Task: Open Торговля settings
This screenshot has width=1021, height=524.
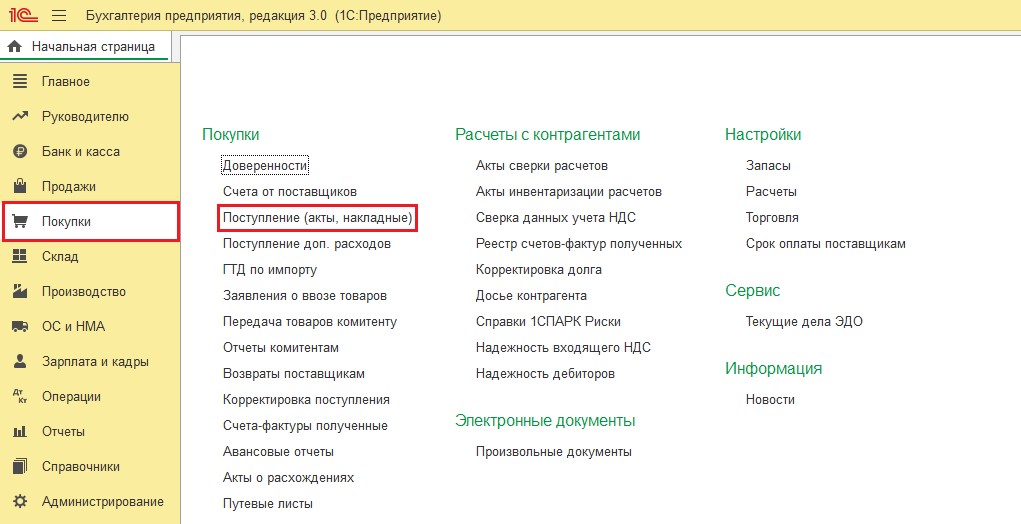Action: click(x=772, y=217)
